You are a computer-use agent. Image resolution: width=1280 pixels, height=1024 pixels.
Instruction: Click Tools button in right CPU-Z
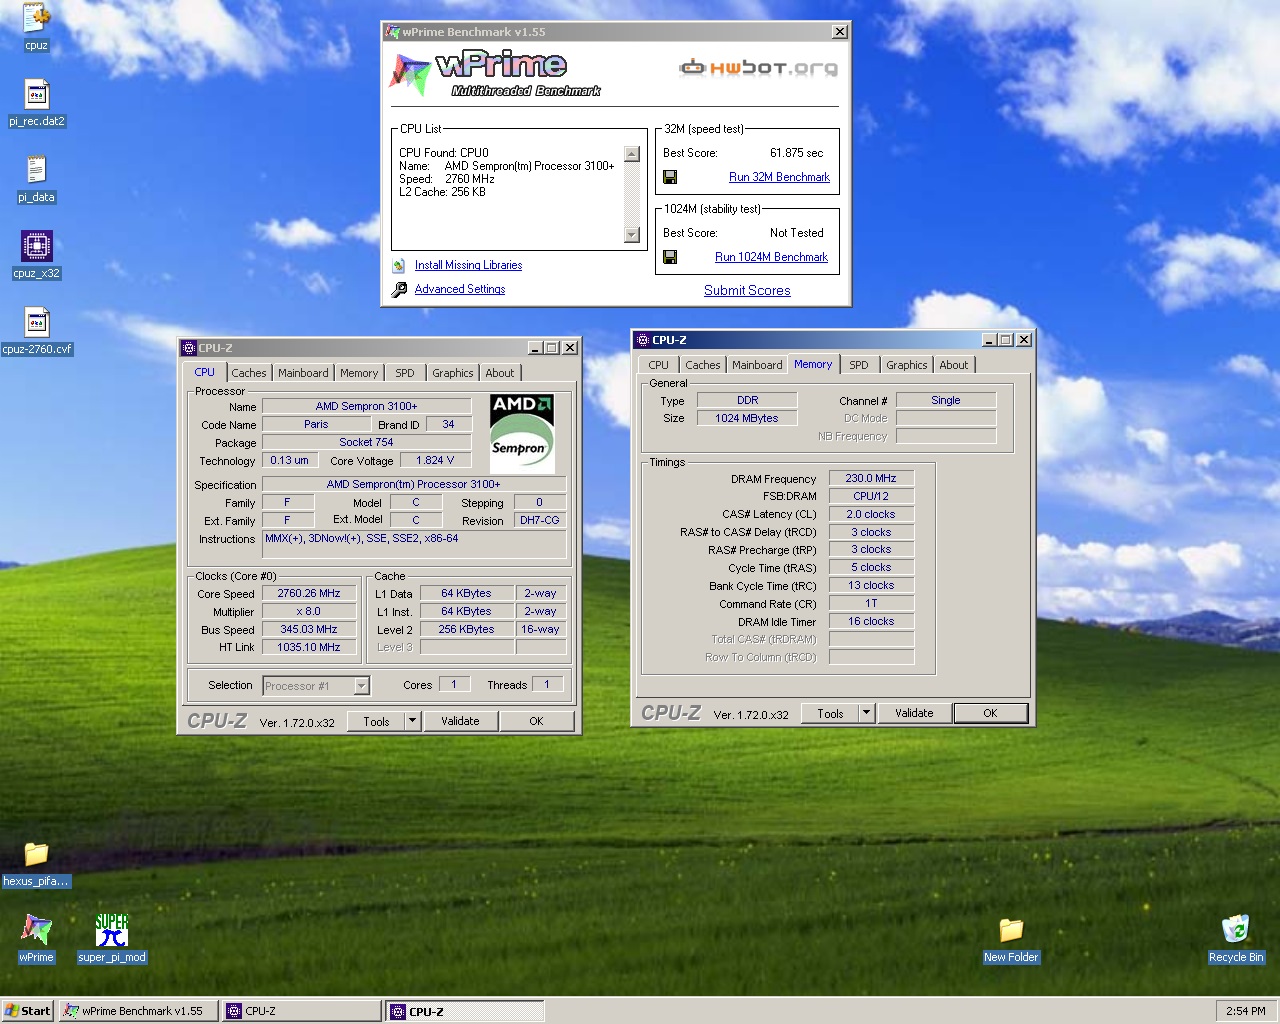coord(831,713)
